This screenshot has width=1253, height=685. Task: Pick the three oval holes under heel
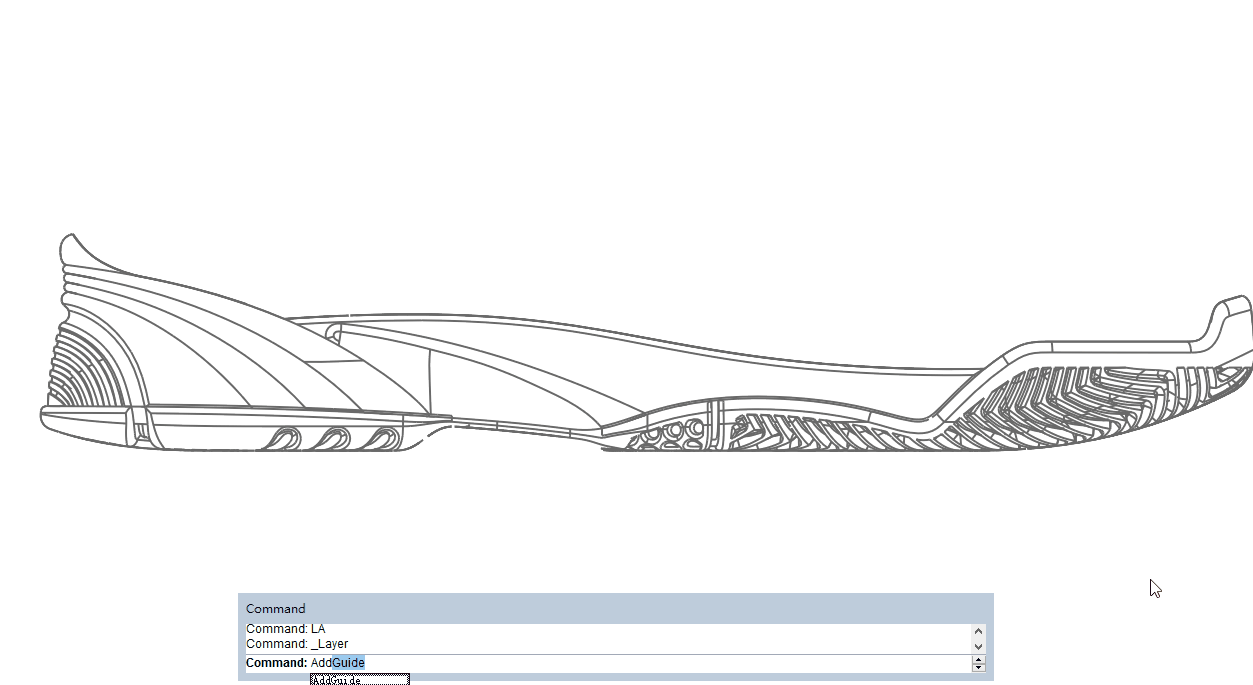(334, 437)
